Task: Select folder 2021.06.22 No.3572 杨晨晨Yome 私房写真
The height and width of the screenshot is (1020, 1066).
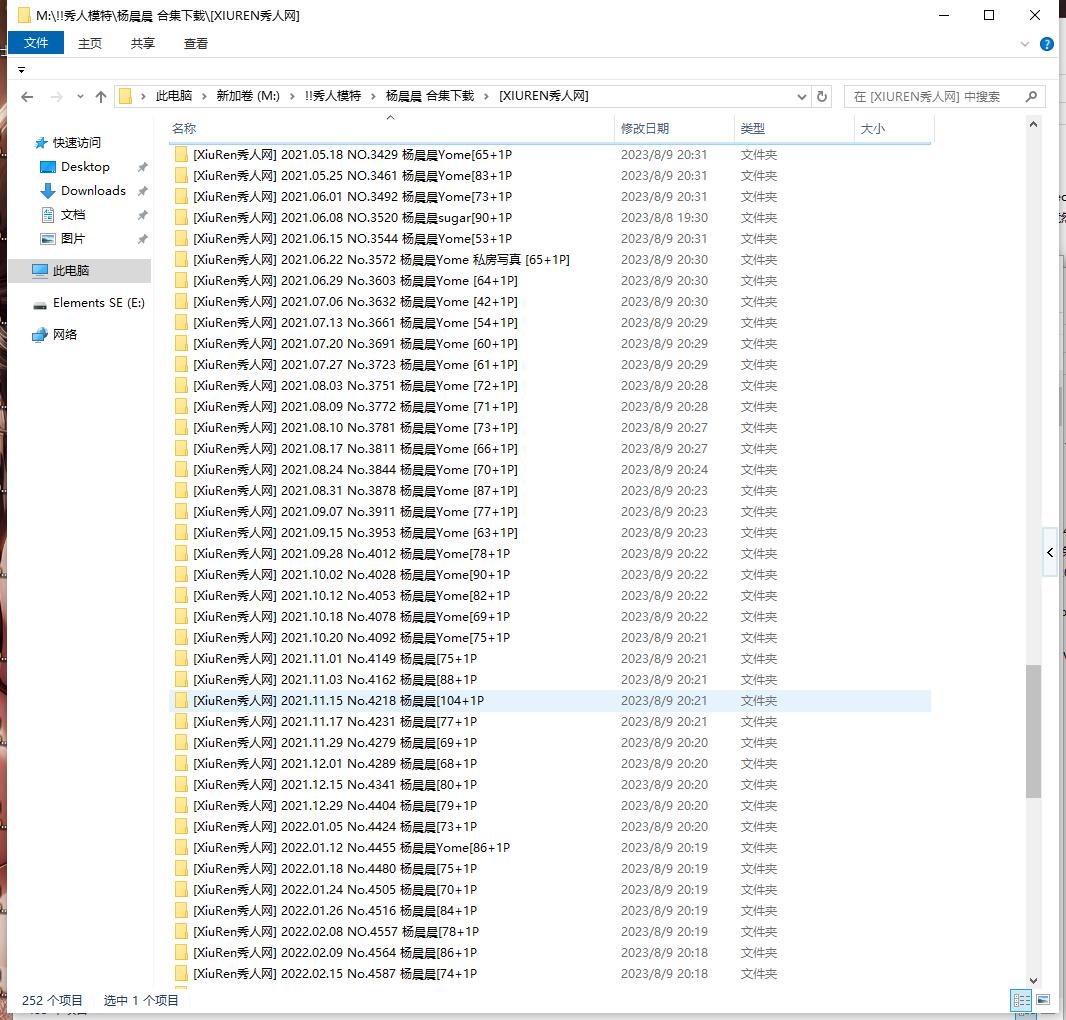Action: click(550, 260)
